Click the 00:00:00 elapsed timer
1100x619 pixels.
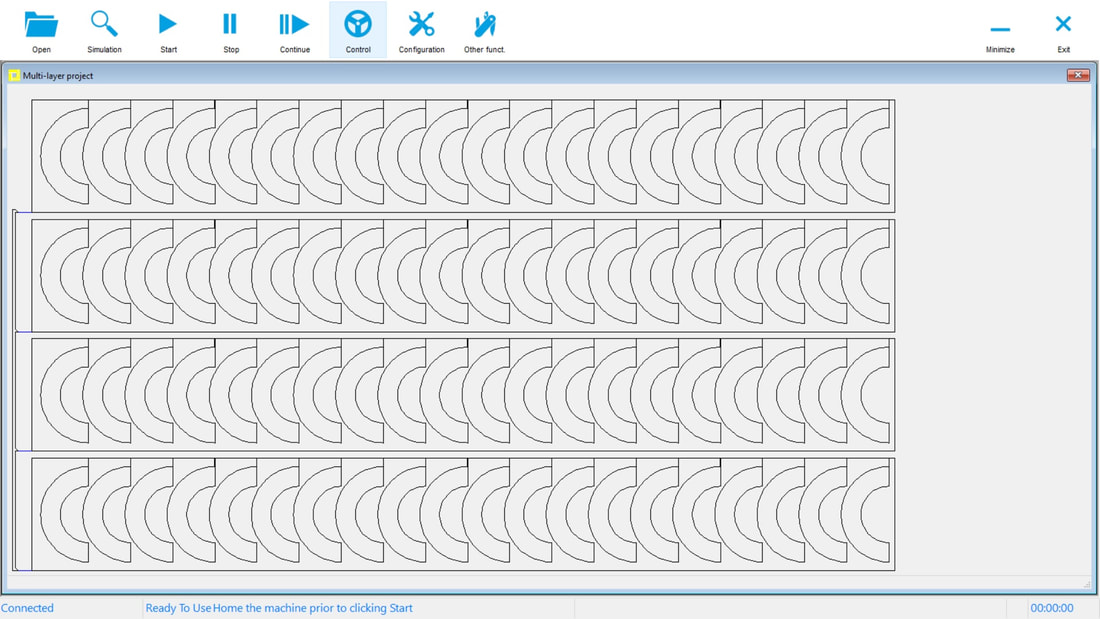(1051, 608)
